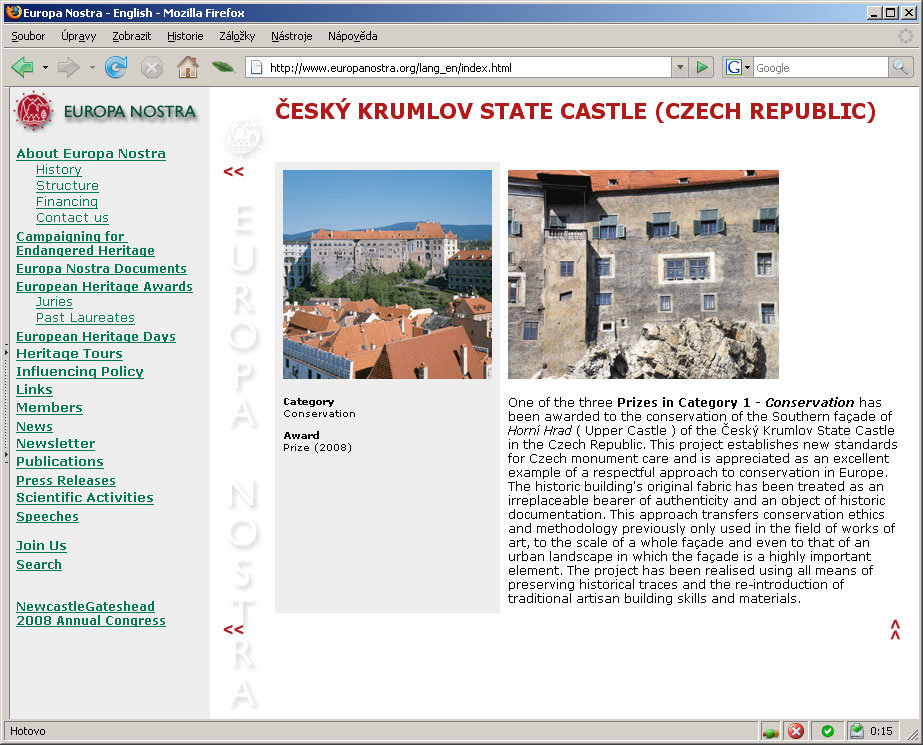Open European Heritage Days link

(96, 337)
